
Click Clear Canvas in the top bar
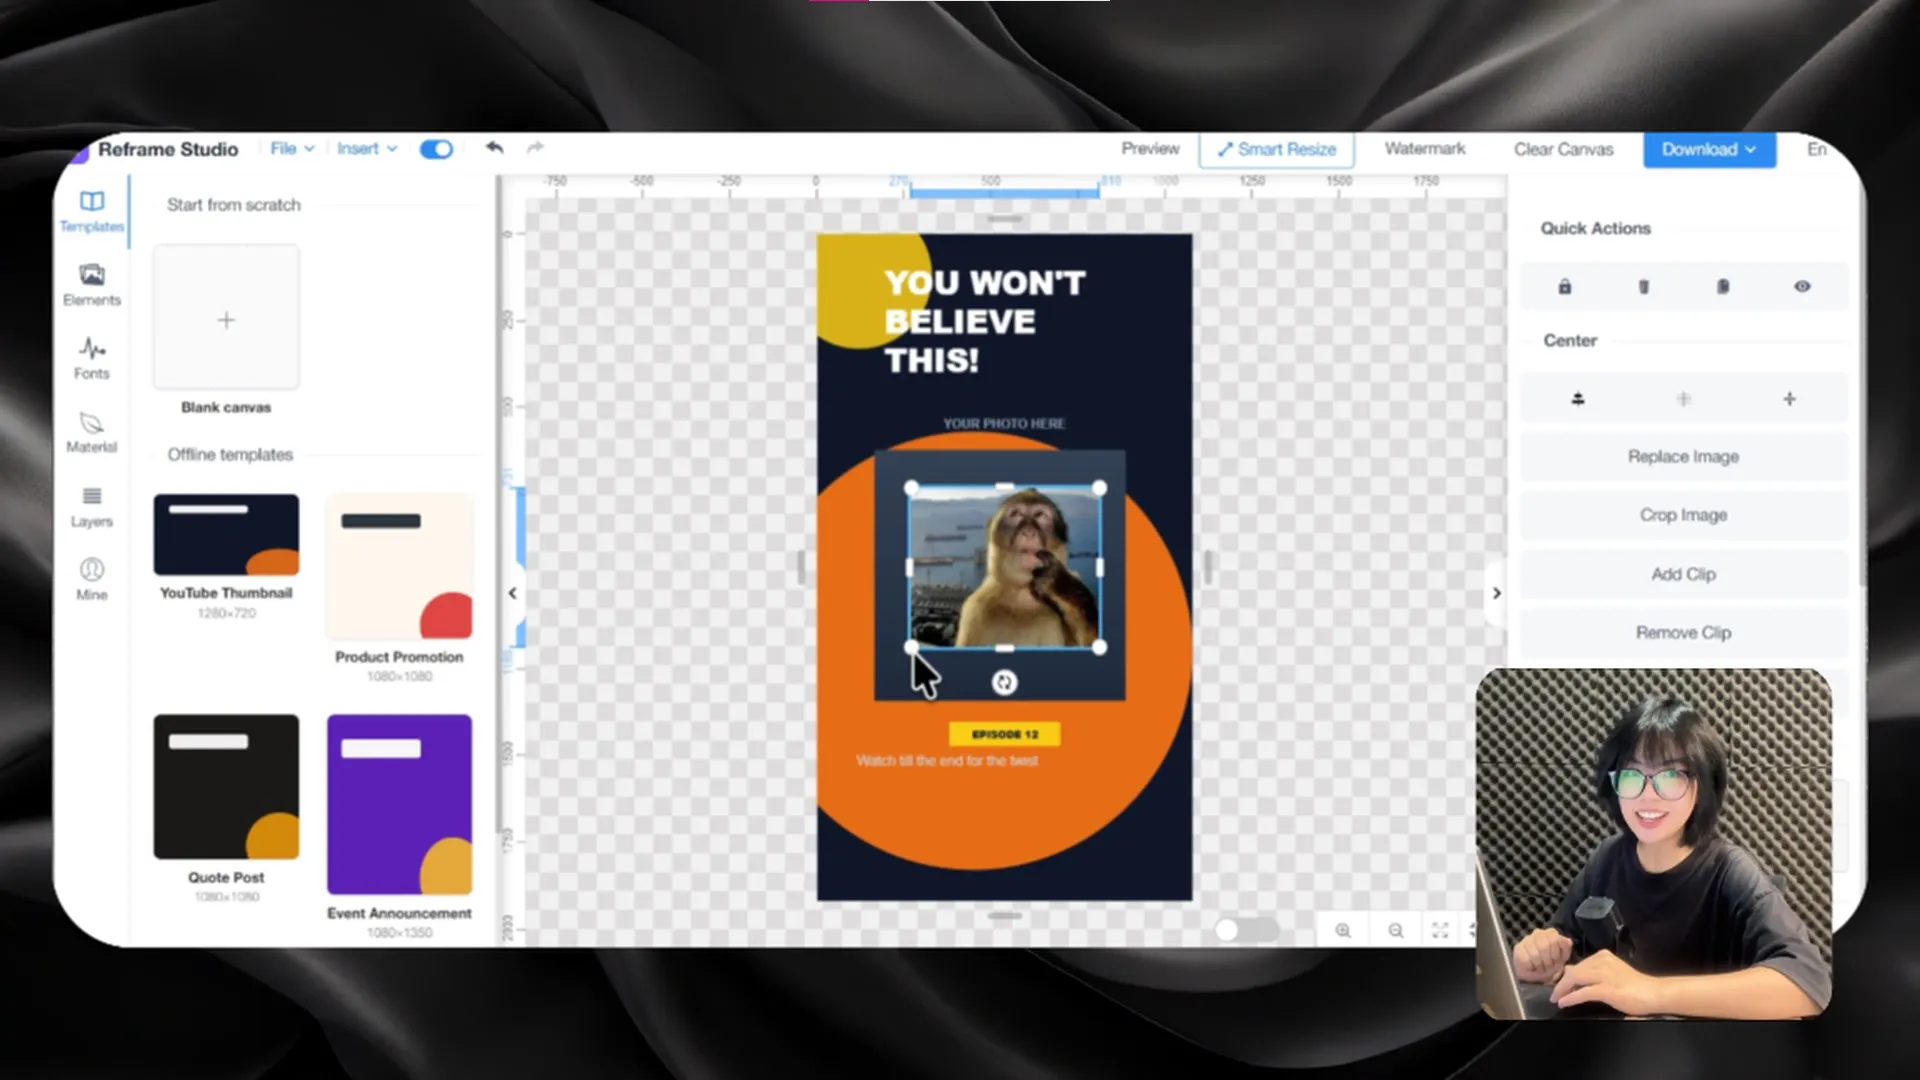(x=1563, y=149)
